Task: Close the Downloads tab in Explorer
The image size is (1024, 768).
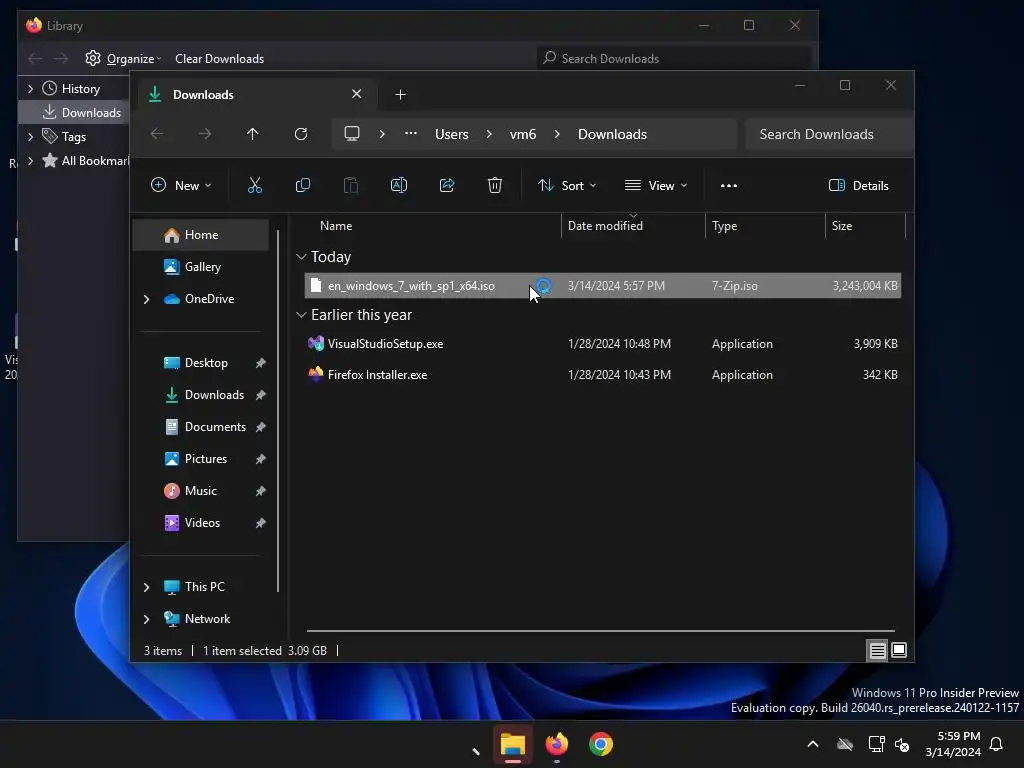Action: point(357,94)
